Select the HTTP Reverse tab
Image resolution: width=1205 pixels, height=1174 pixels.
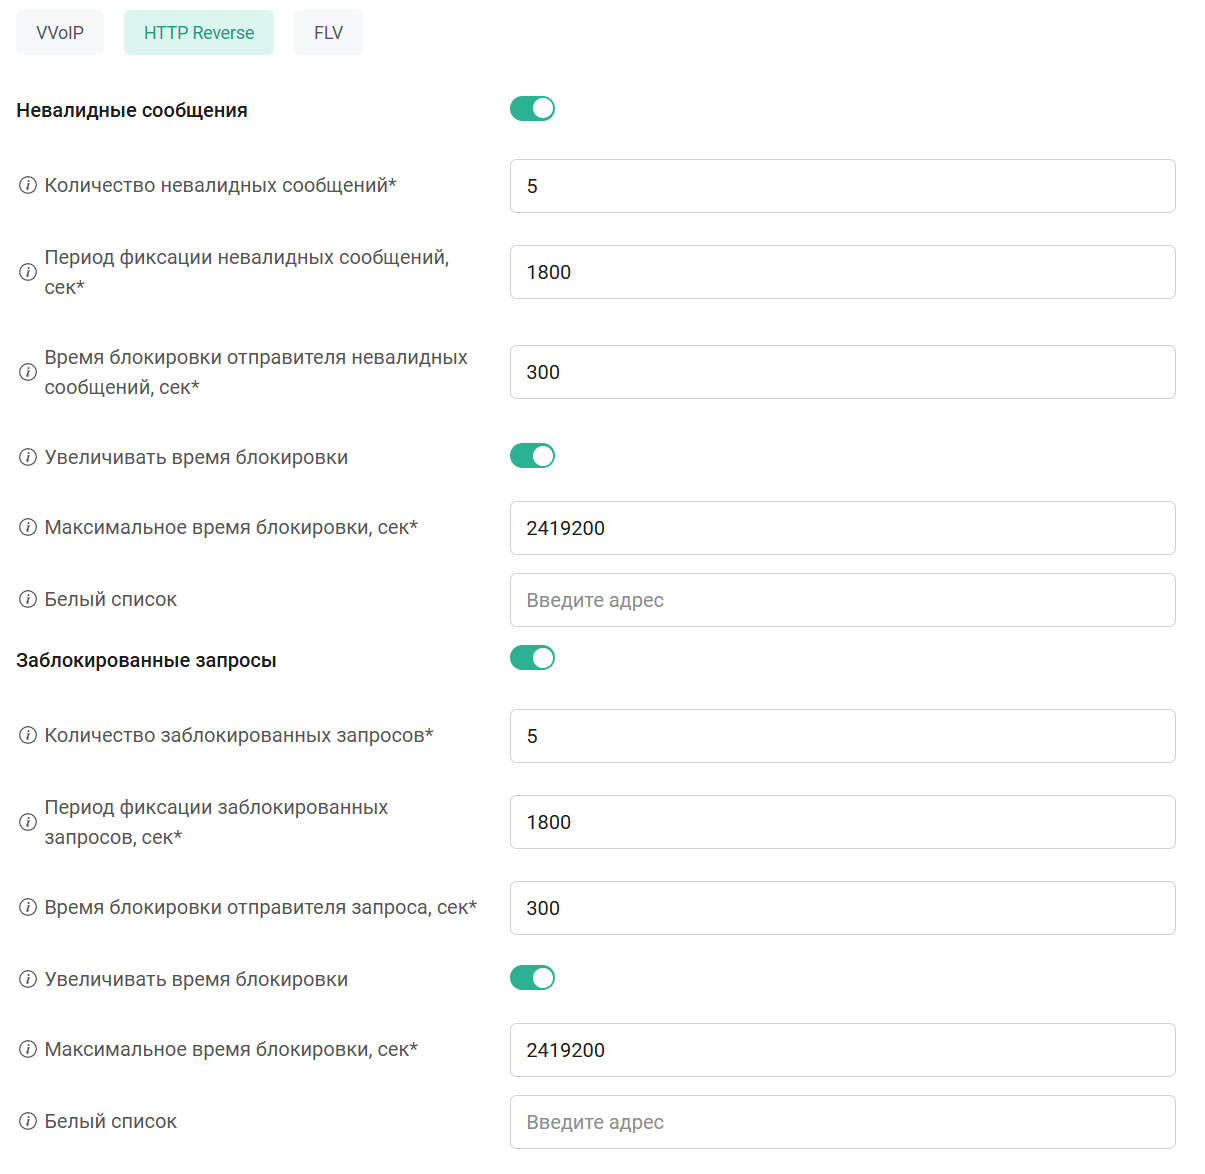point(199,33)
